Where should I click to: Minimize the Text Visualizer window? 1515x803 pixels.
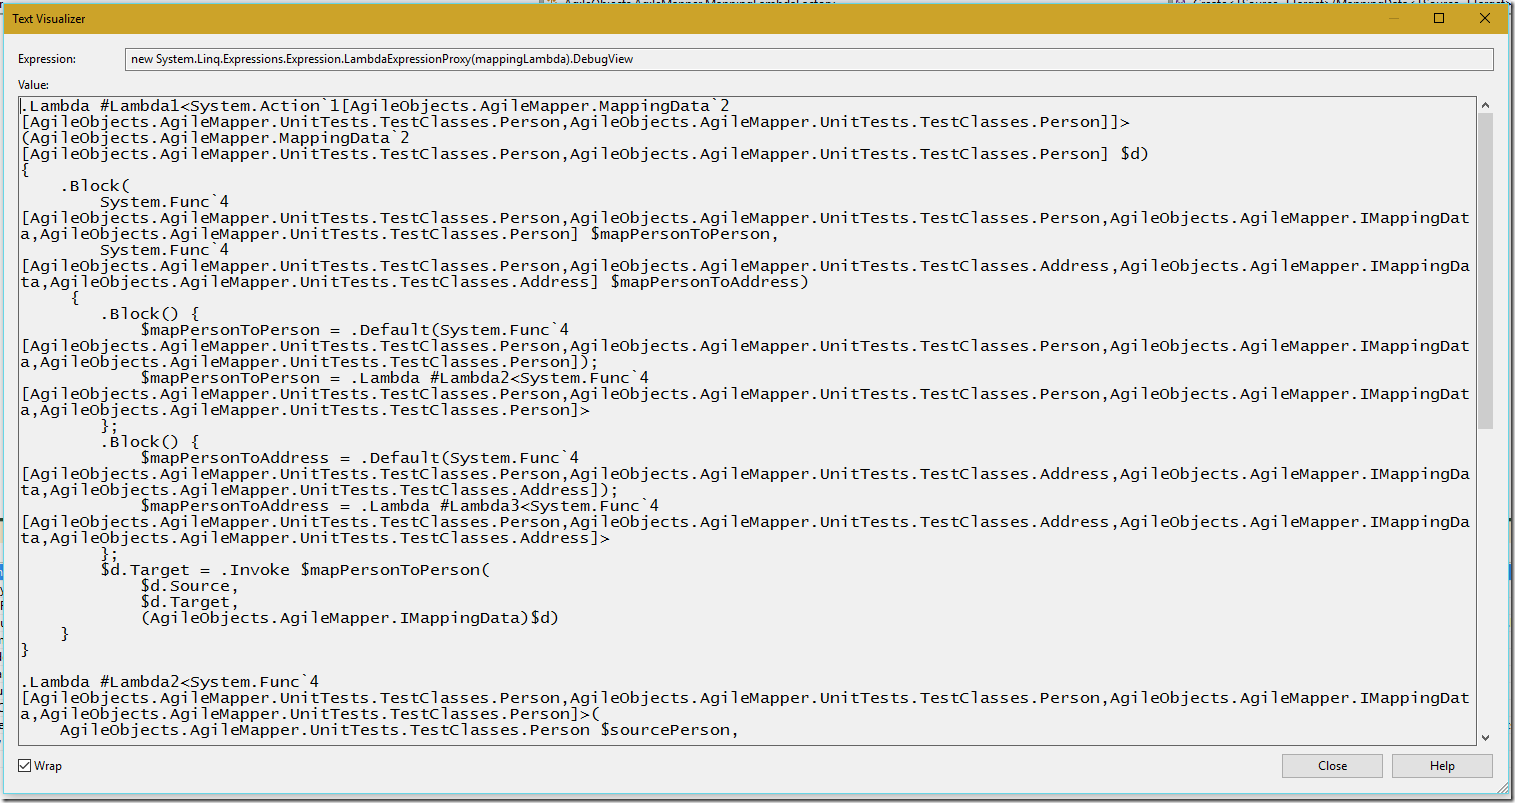(1394, 18)
